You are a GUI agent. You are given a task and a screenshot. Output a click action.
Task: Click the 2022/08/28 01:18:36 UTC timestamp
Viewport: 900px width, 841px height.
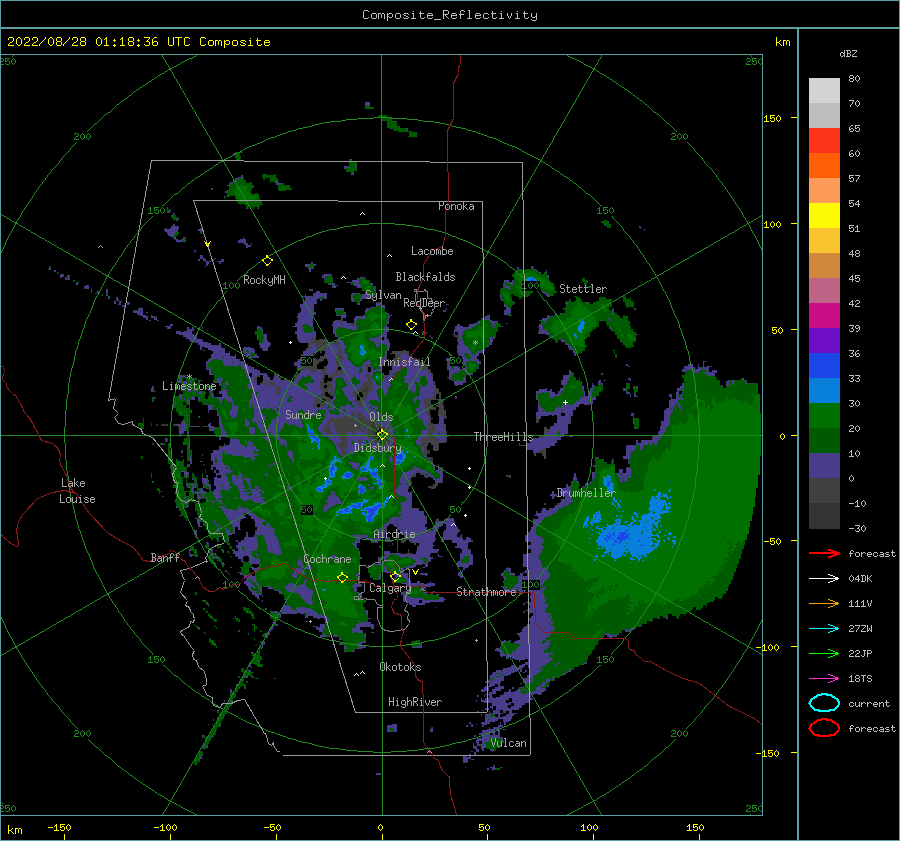[x=98, y=42]
